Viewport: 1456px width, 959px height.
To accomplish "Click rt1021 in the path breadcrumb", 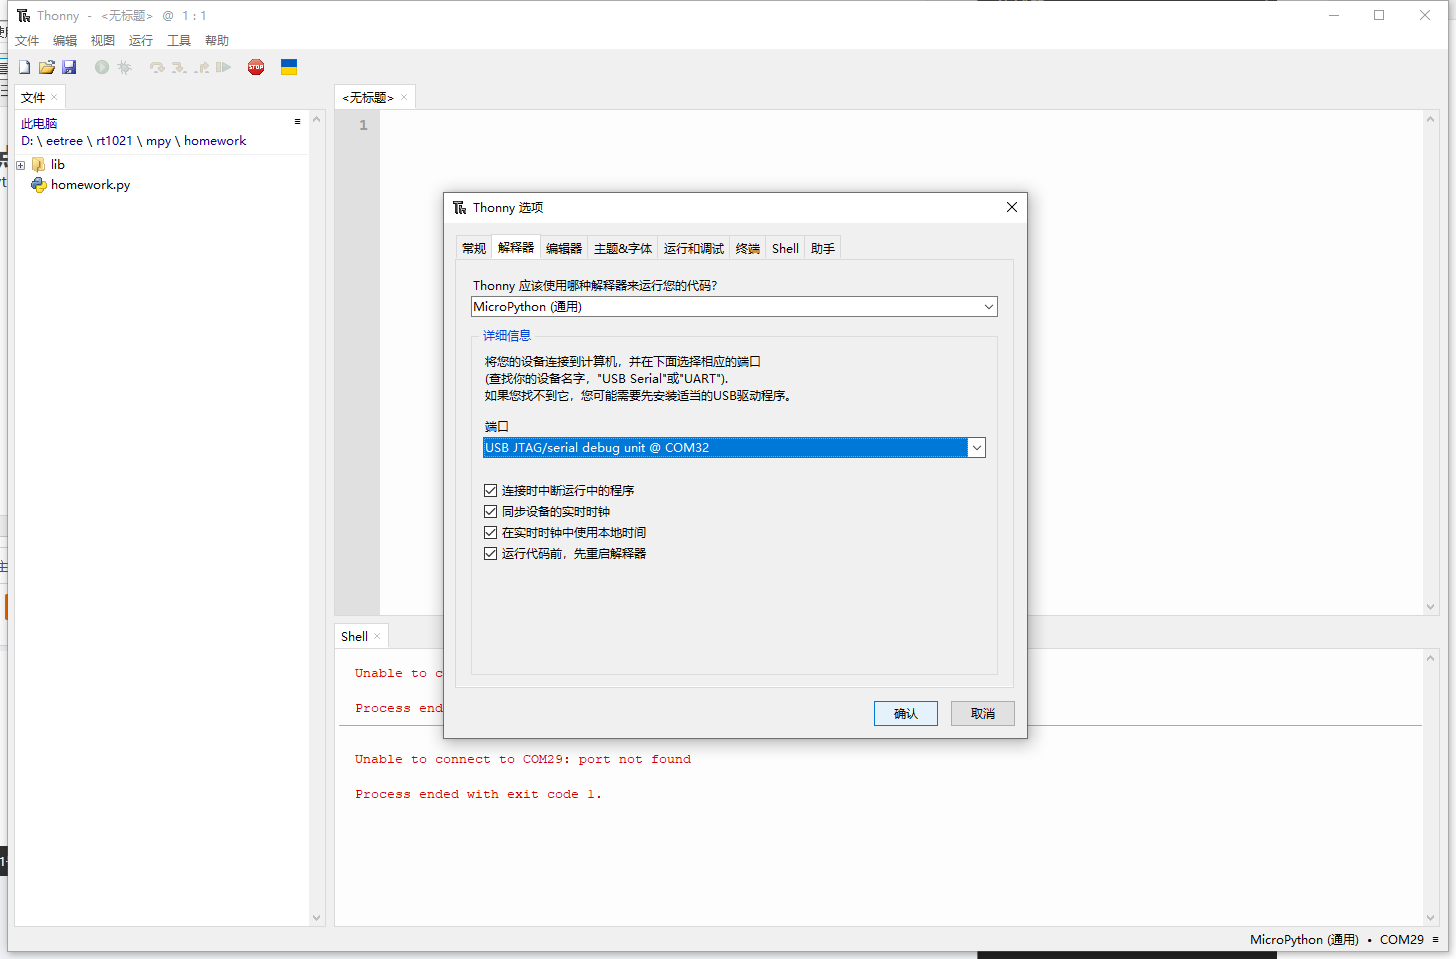I will (x=114, y=141).
